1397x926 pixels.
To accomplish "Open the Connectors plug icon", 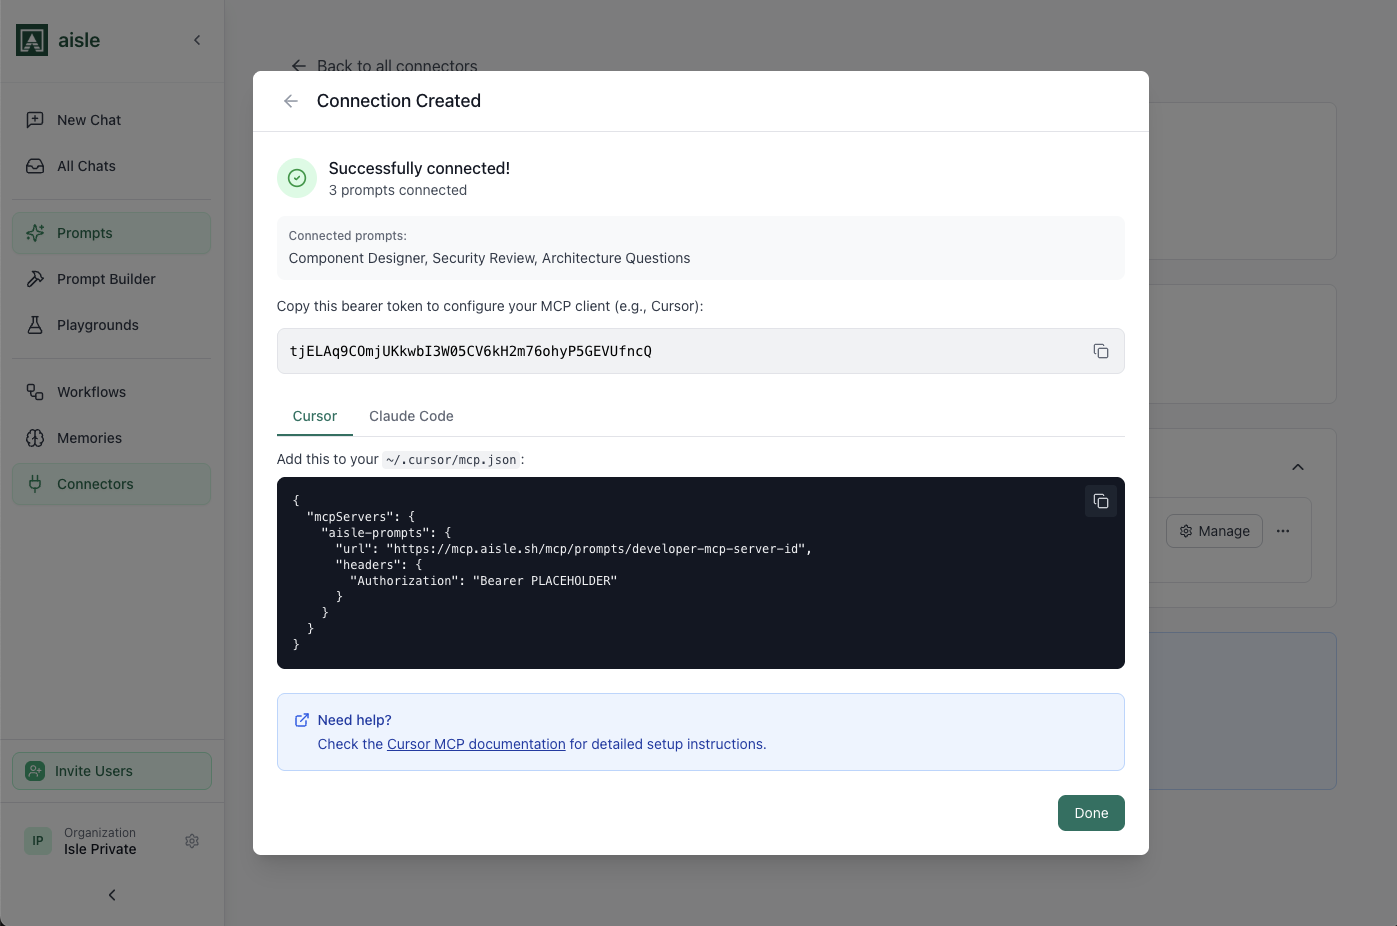I will (x=37, y=484).
